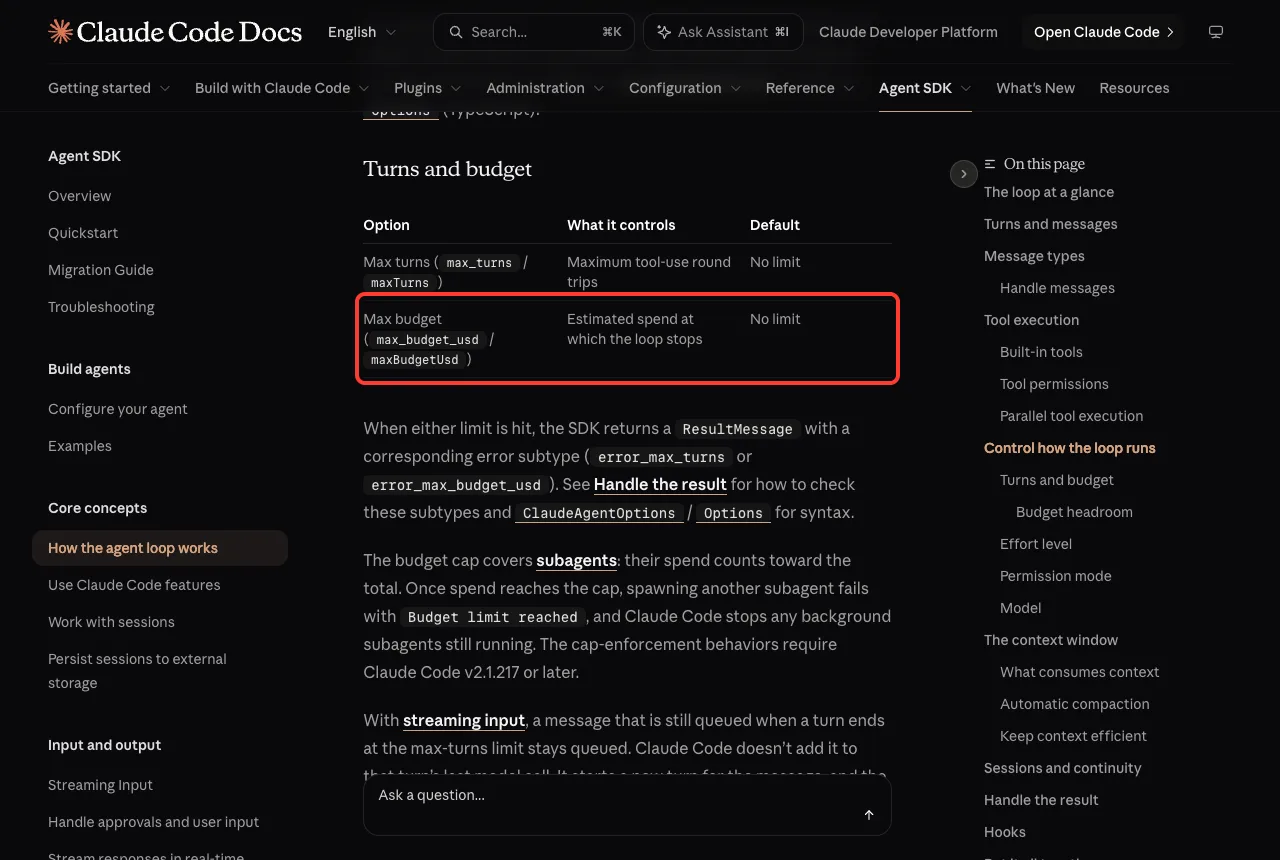Jump to Effort level section
Viewport: 1280px width, 860px height.
coord(1036,544)
